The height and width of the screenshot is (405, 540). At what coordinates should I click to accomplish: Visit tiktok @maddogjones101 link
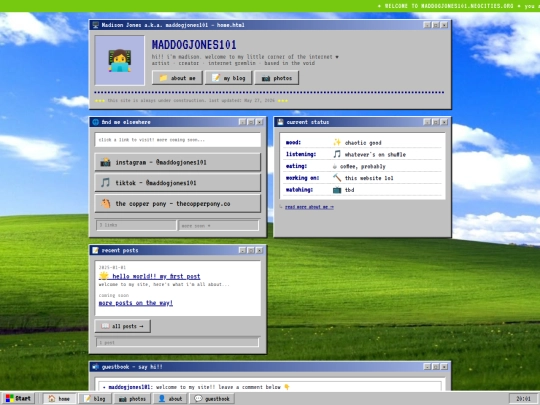(178, 183)
